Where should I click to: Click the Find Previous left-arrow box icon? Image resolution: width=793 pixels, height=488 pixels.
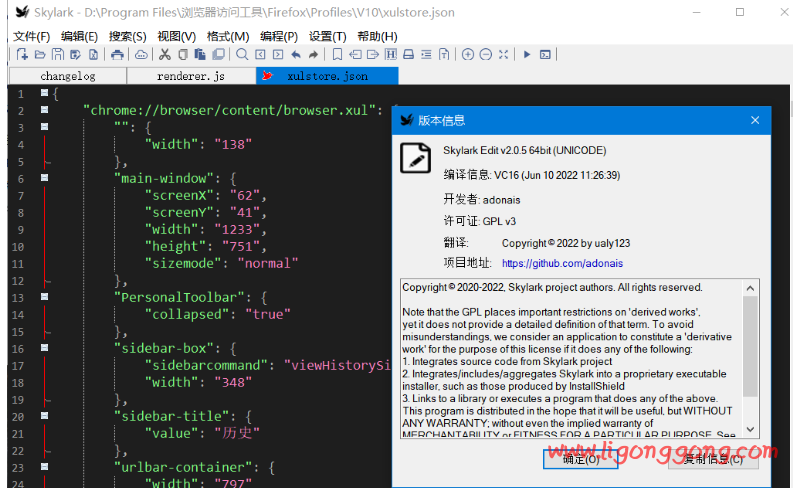(260, 55)
